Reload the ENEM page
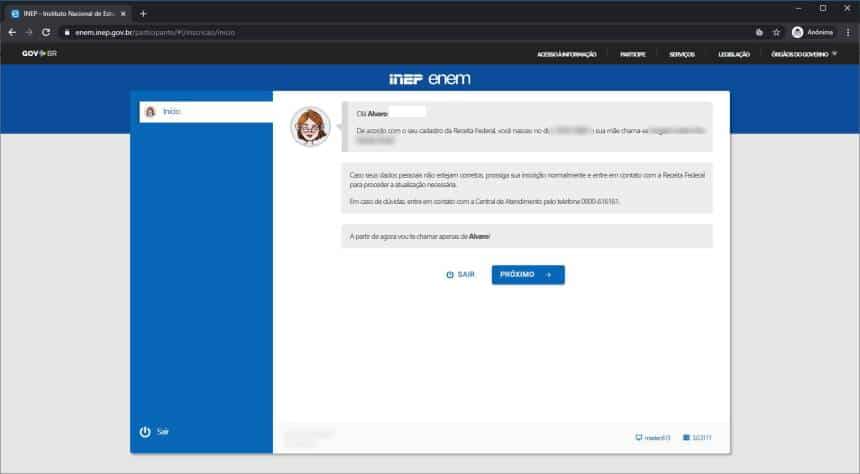 point(46,32)
